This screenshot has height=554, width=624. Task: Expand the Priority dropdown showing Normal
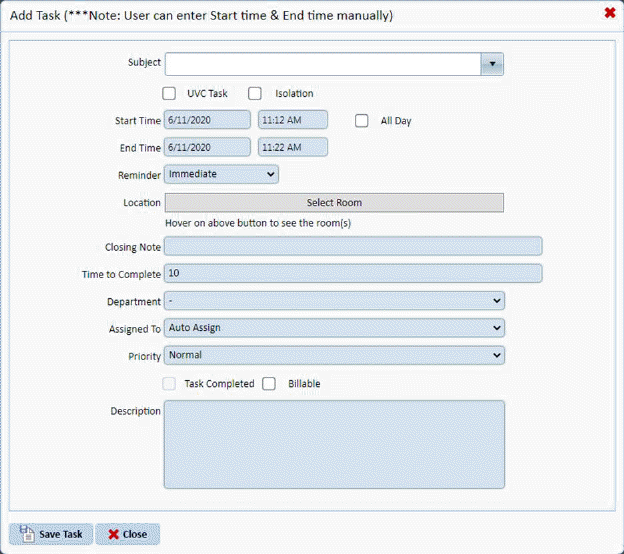[334, 355]
